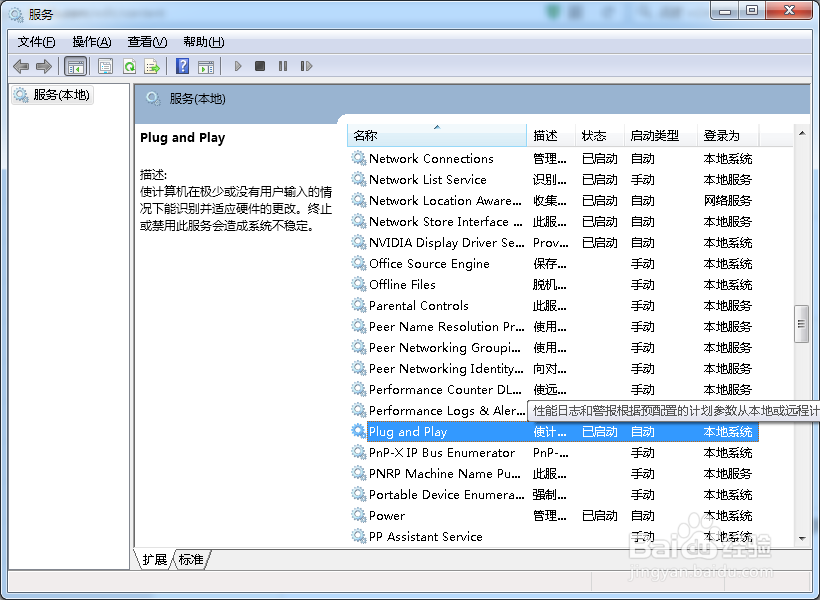Screen dimensions: 820x600
Task: Click the Plug and Play heading in details pane
Action: (x=183, y=138)
